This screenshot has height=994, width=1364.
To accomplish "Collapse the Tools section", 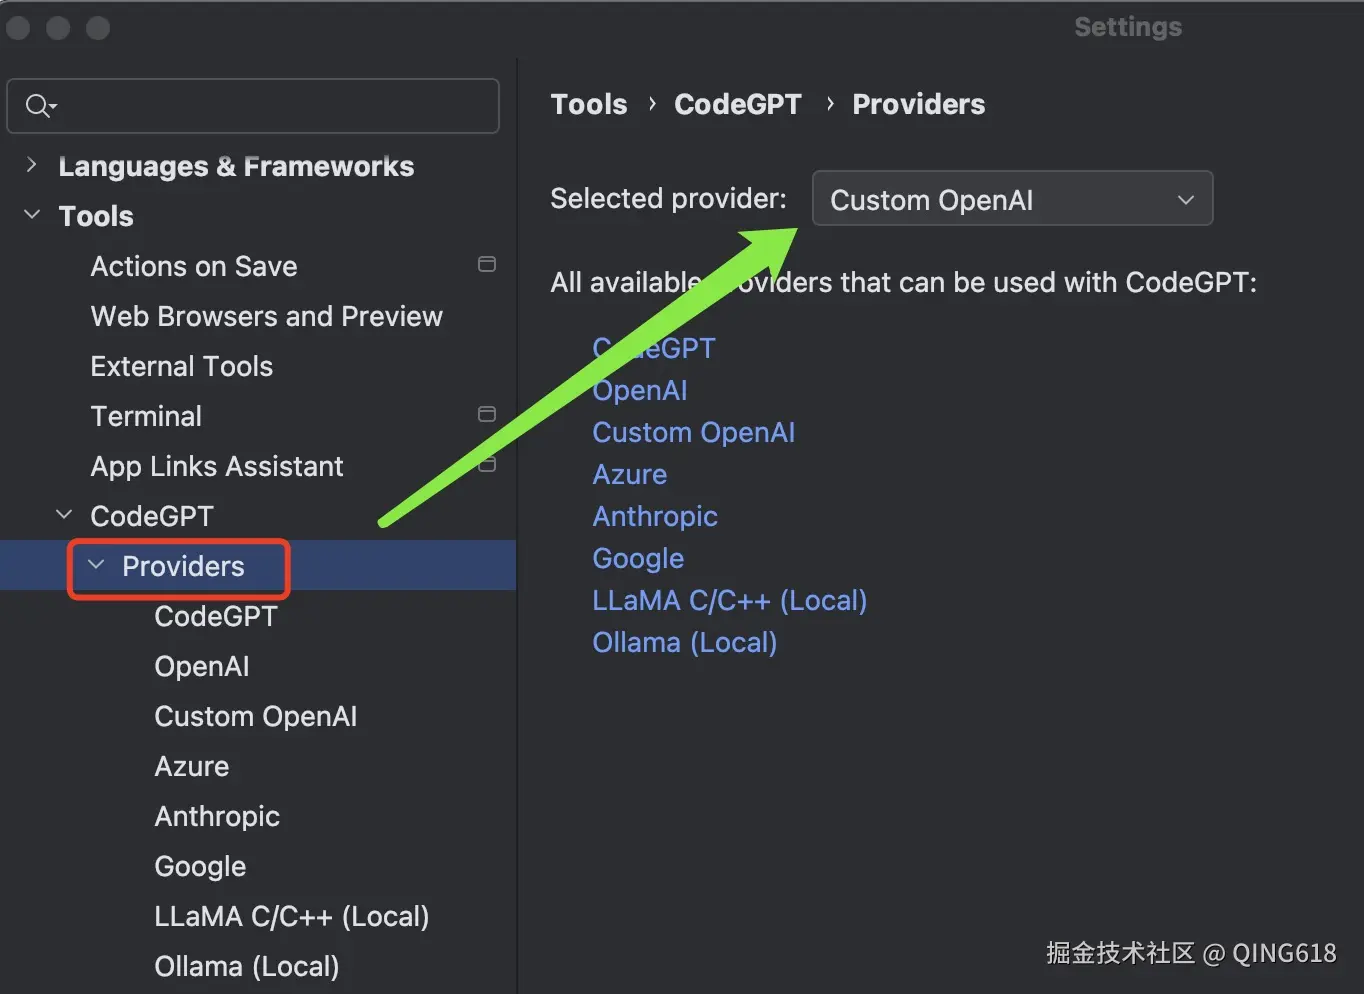I will pos(32,216).
